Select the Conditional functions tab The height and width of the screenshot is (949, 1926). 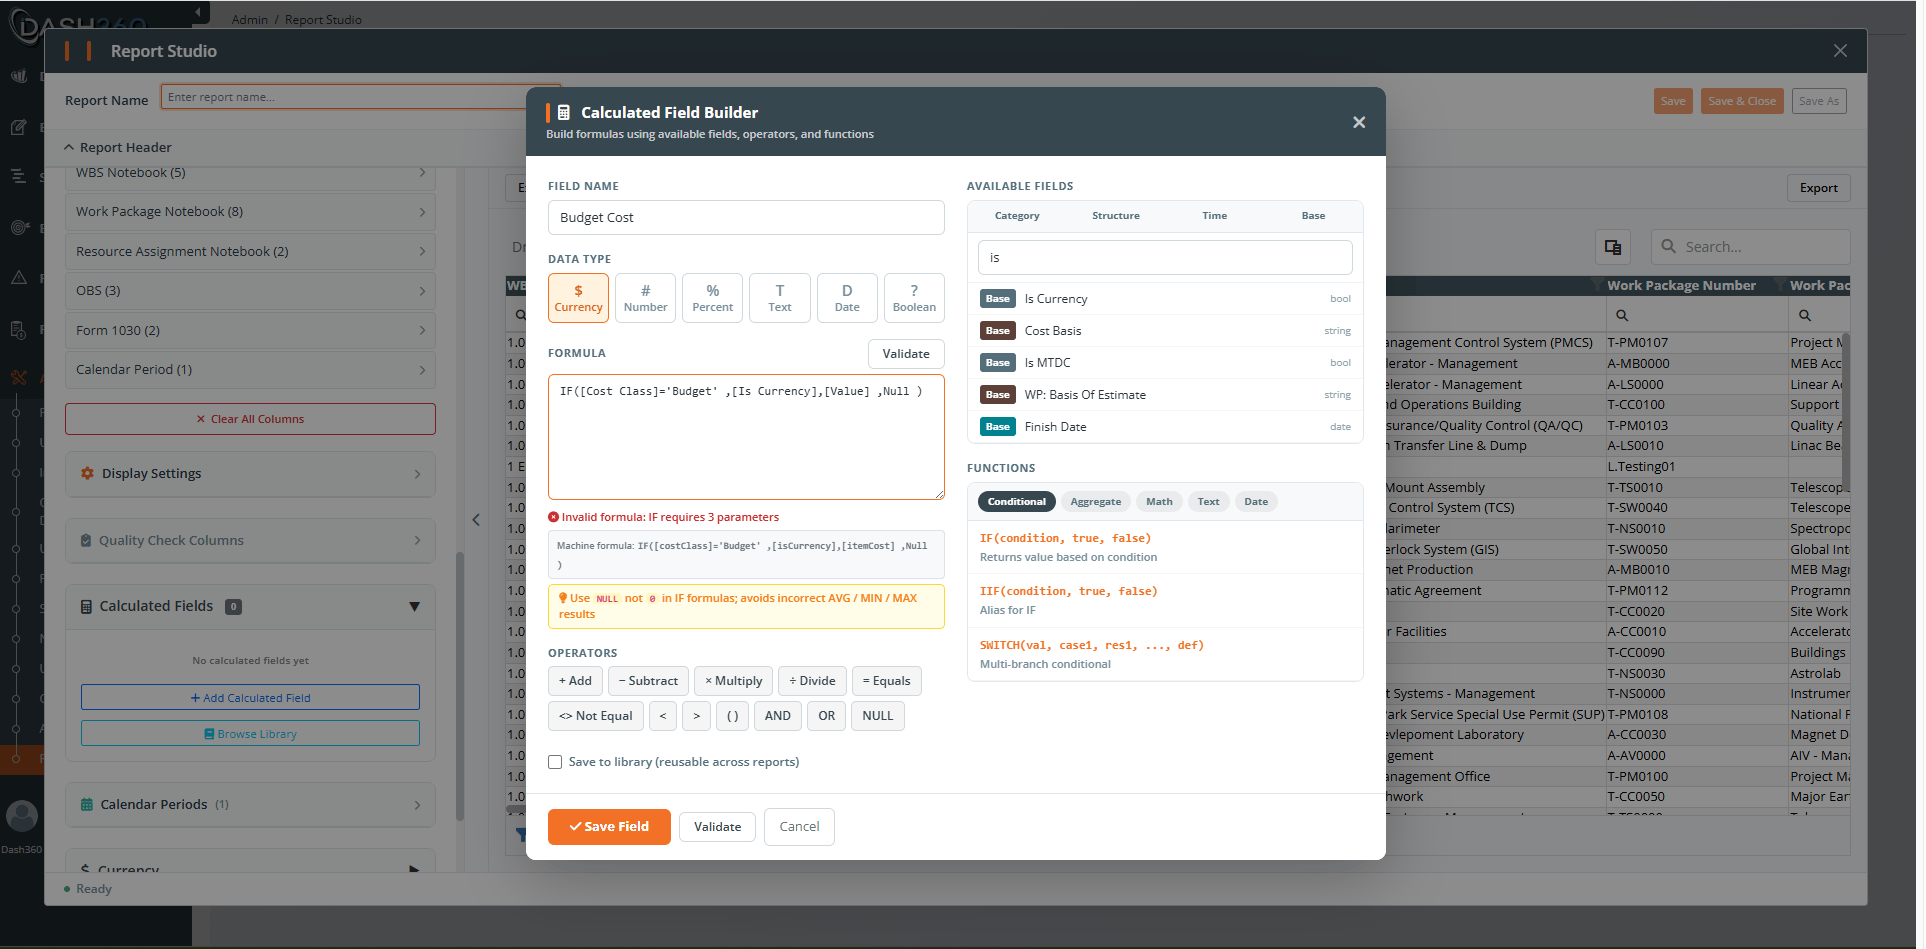point(1016,502)
